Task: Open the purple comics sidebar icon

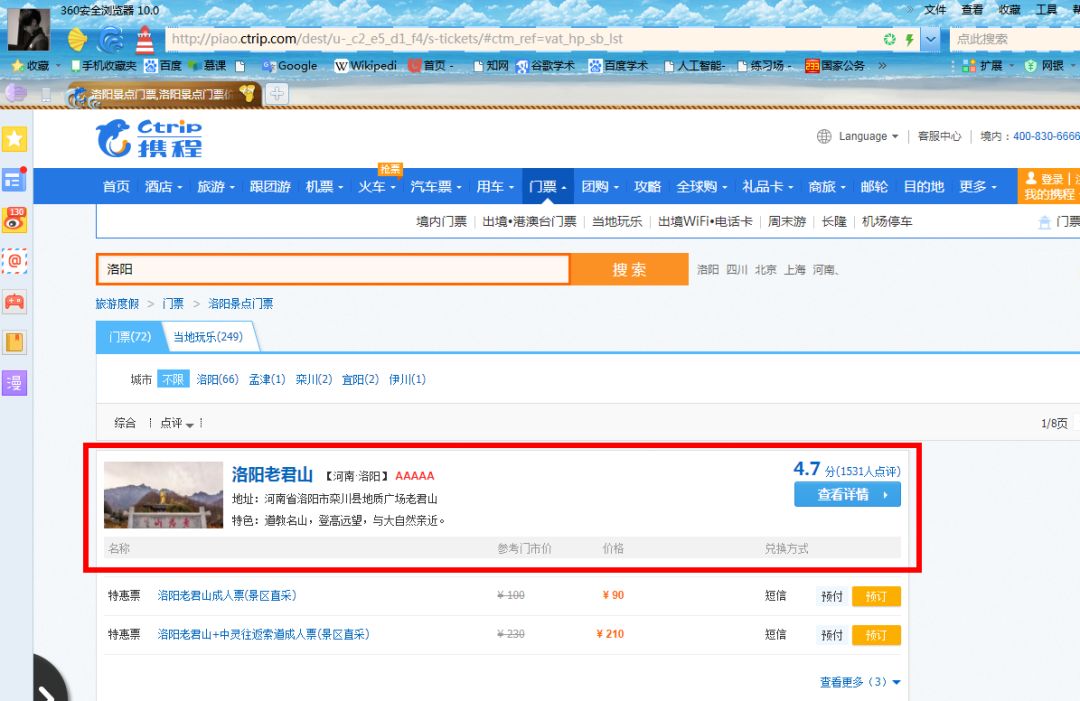Action: (x=14, y=383)
